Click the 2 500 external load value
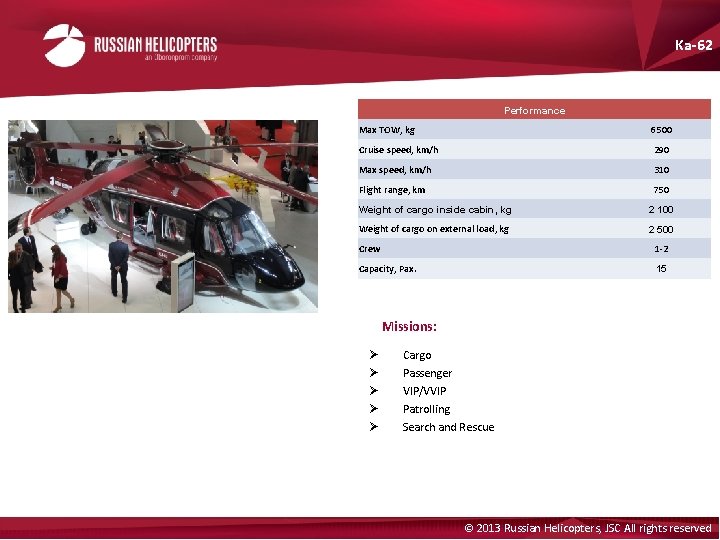 pos(661,229)
